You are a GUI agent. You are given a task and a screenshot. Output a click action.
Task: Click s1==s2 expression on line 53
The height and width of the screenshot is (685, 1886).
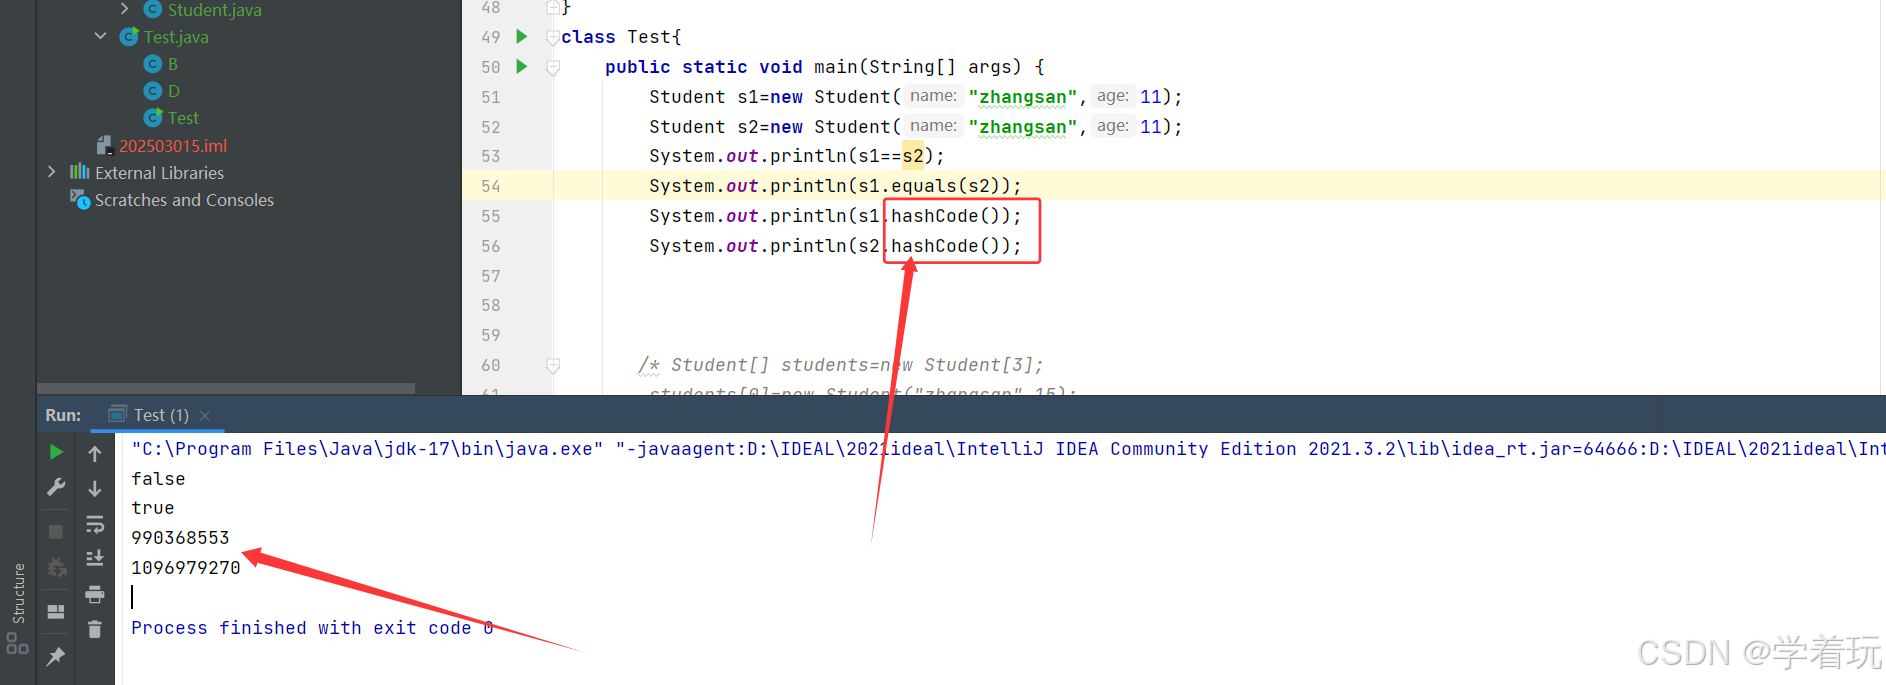(891, 156)
